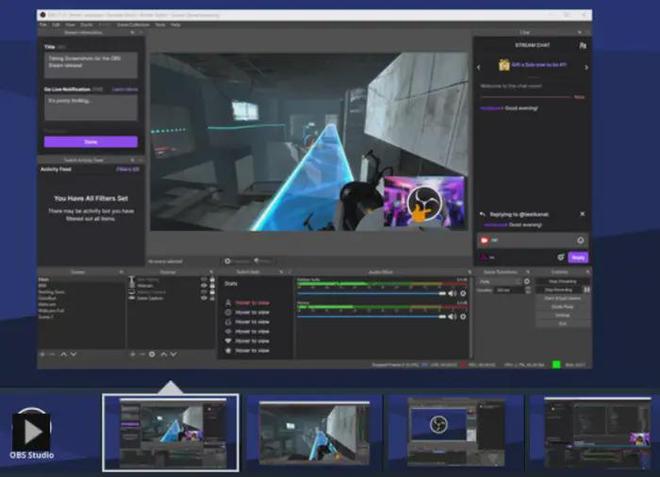Toggle visibility of Webcam source
Screen dimensions: 660x477
coord(205,285)
